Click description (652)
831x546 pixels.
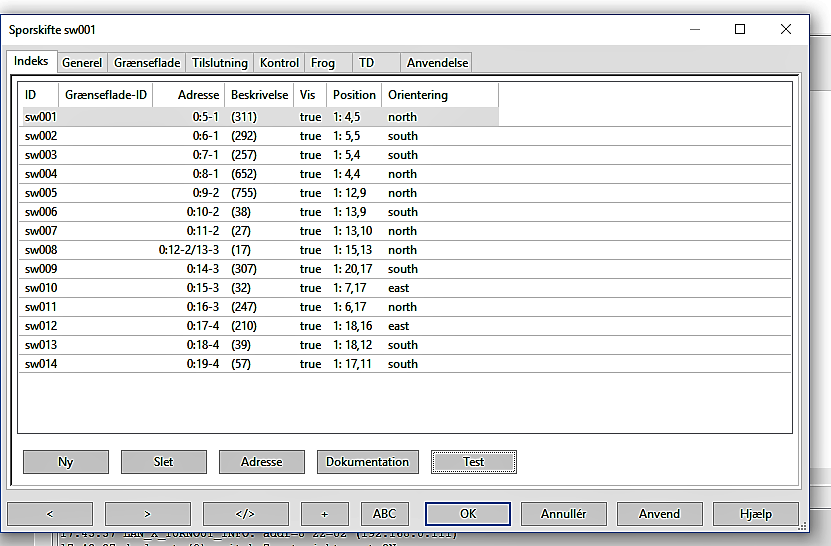point(244,174)
